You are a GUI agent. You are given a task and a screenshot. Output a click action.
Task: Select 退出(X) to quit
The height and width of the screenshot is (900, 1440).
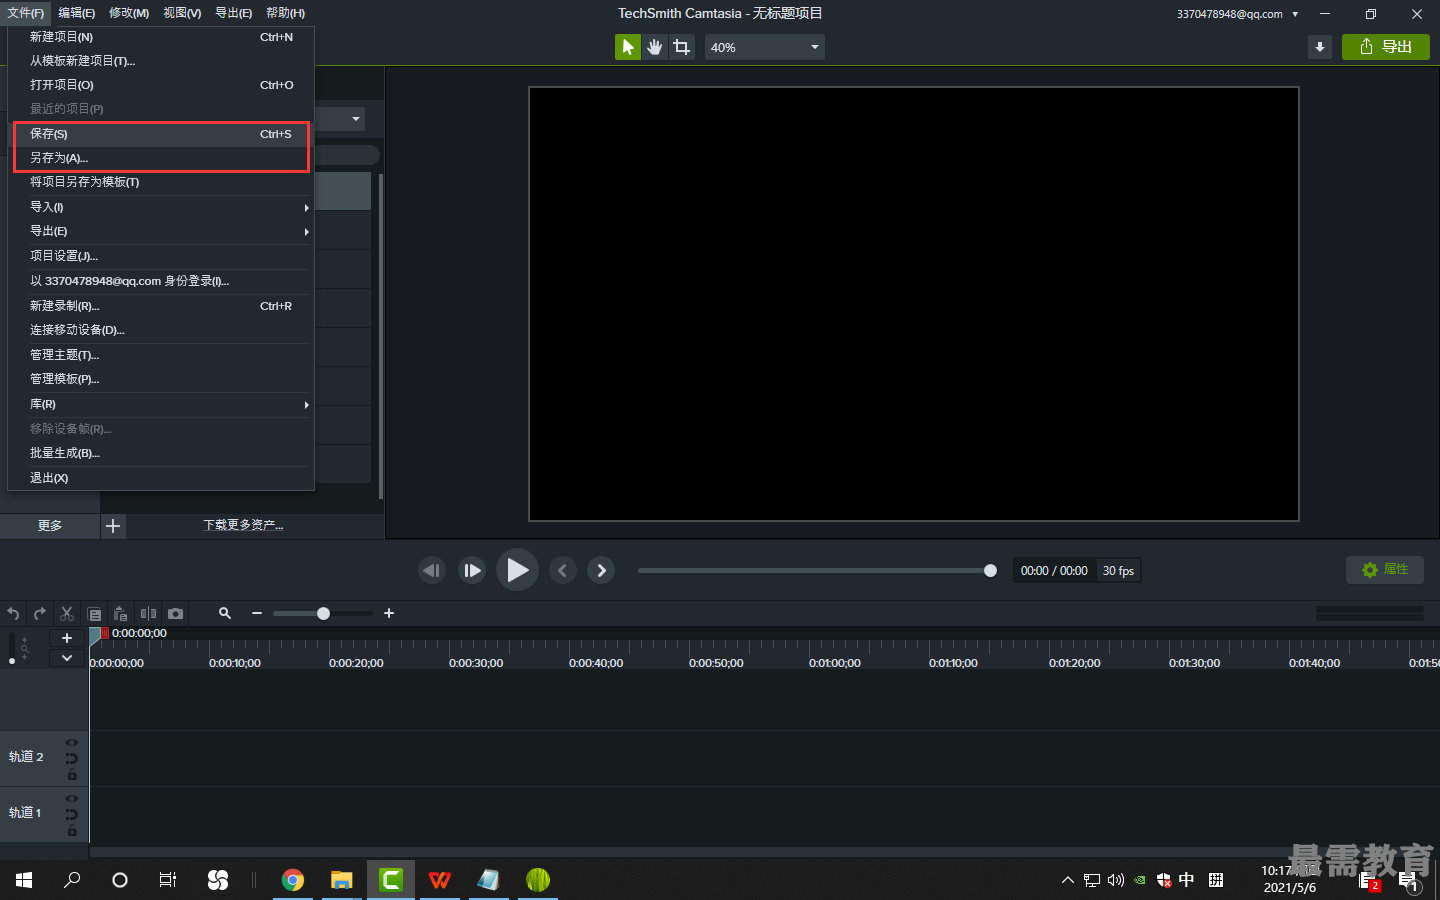click(x=161, y=478)
